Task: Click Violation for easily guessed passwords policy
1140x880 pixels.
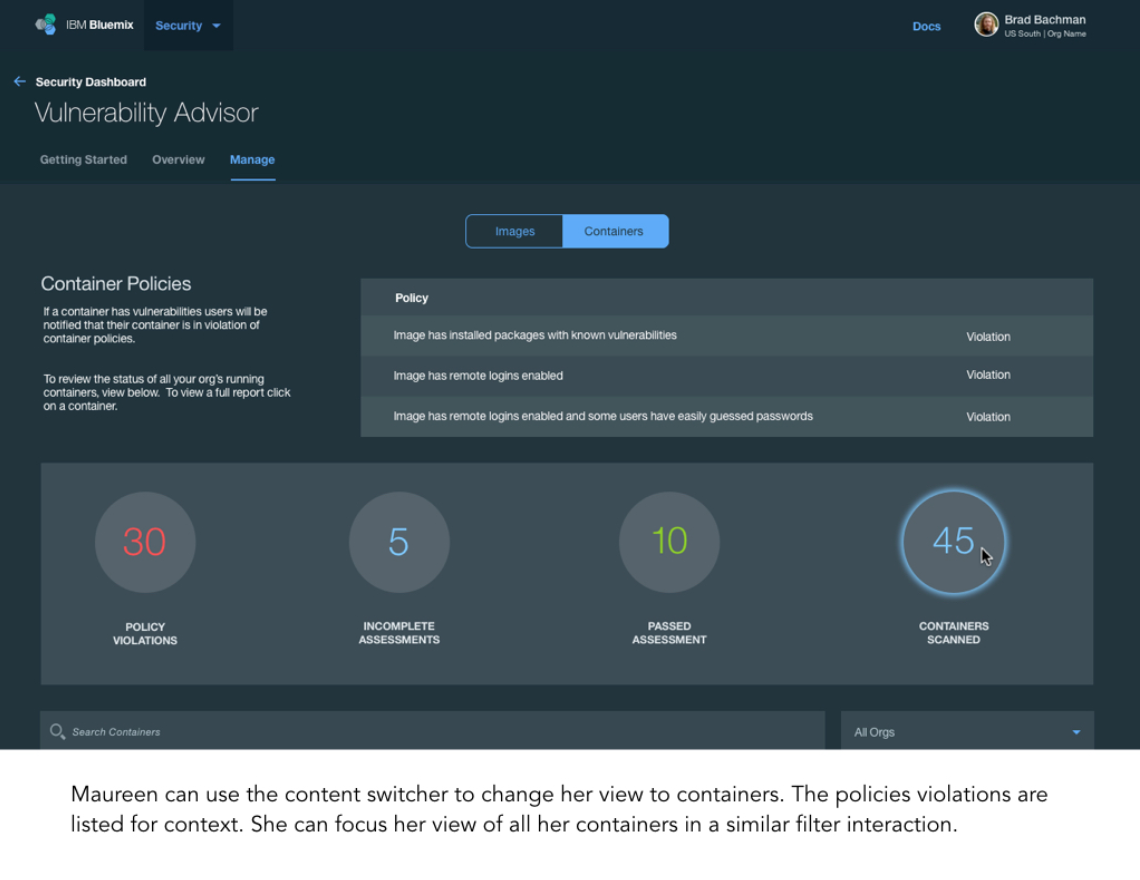Action: tap(988, 417)
